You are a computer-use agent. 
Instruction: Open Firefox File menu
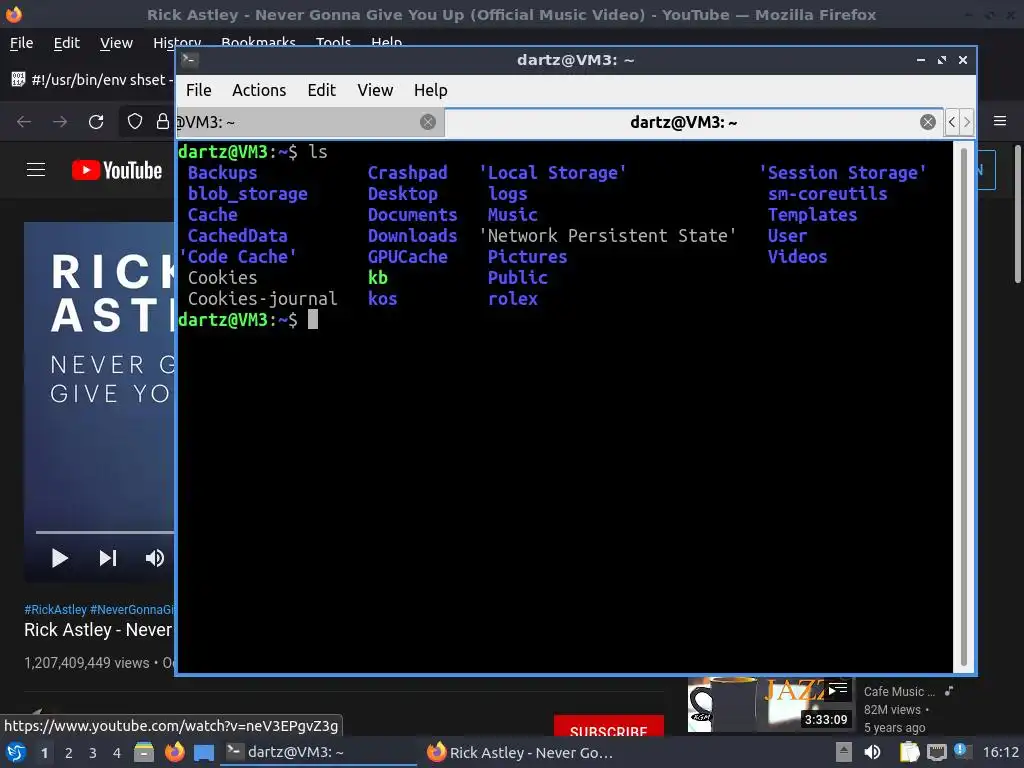click(x=22, y=43)
